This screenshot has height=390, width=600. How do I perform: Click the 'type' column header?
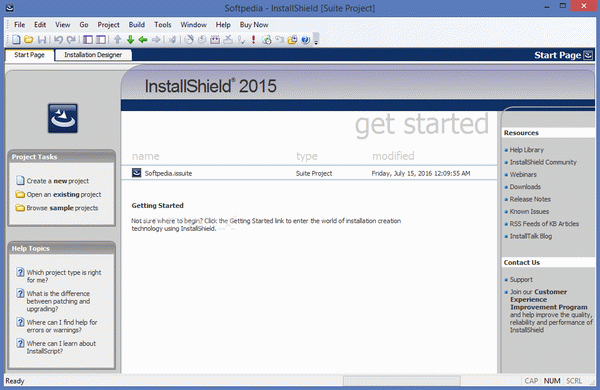tap(307, 156)
